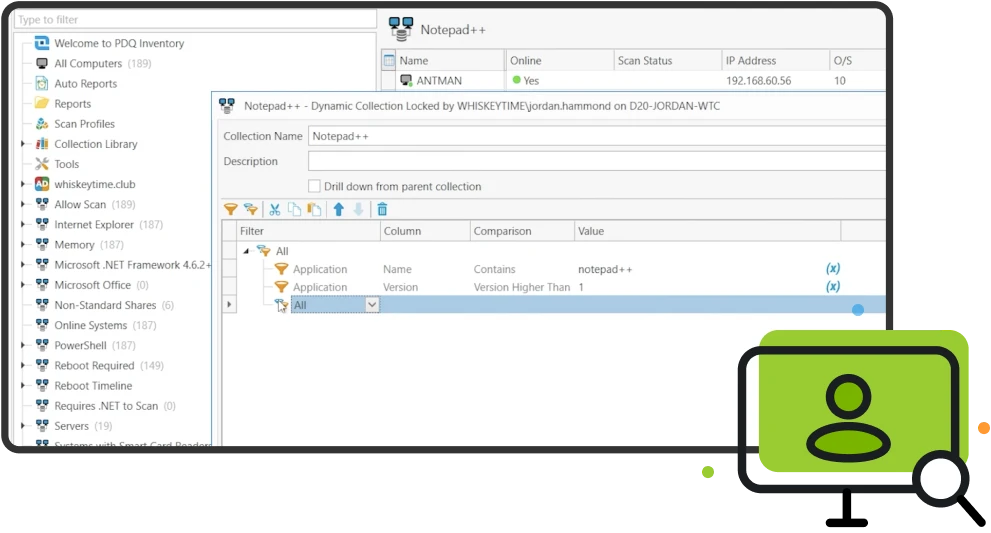Screen dimensions: 991x533
Task: Open the All group filter type dropdown
Action: [372, 305]
